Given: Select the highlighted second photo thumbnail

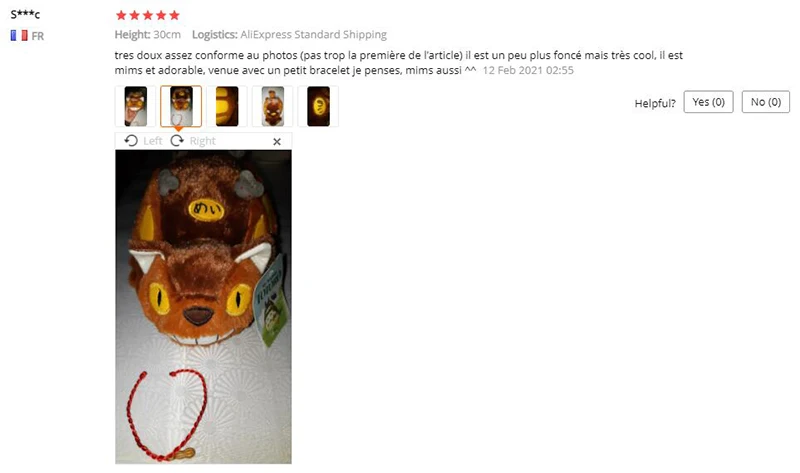Looking at the screenshot, I should point(181,106).
